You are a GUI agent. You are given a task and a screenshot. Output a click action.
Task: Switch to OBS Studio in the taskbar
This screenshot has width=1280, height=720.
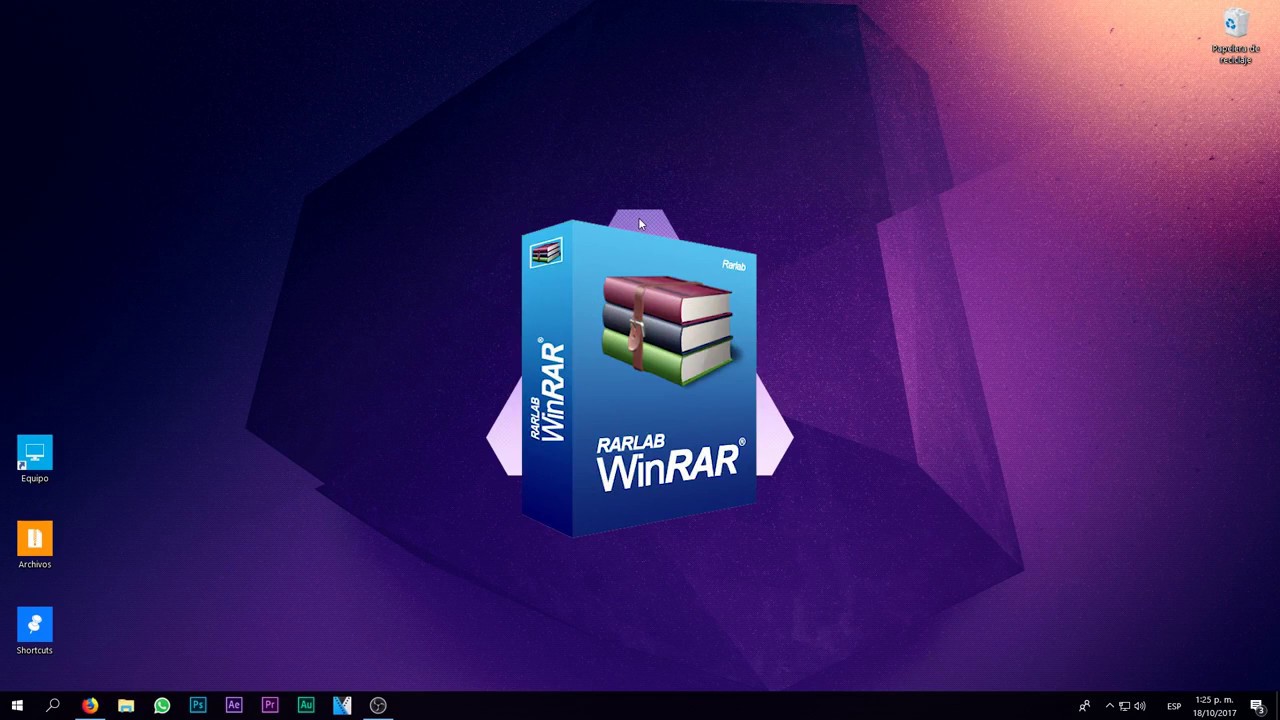coord(378,706)
